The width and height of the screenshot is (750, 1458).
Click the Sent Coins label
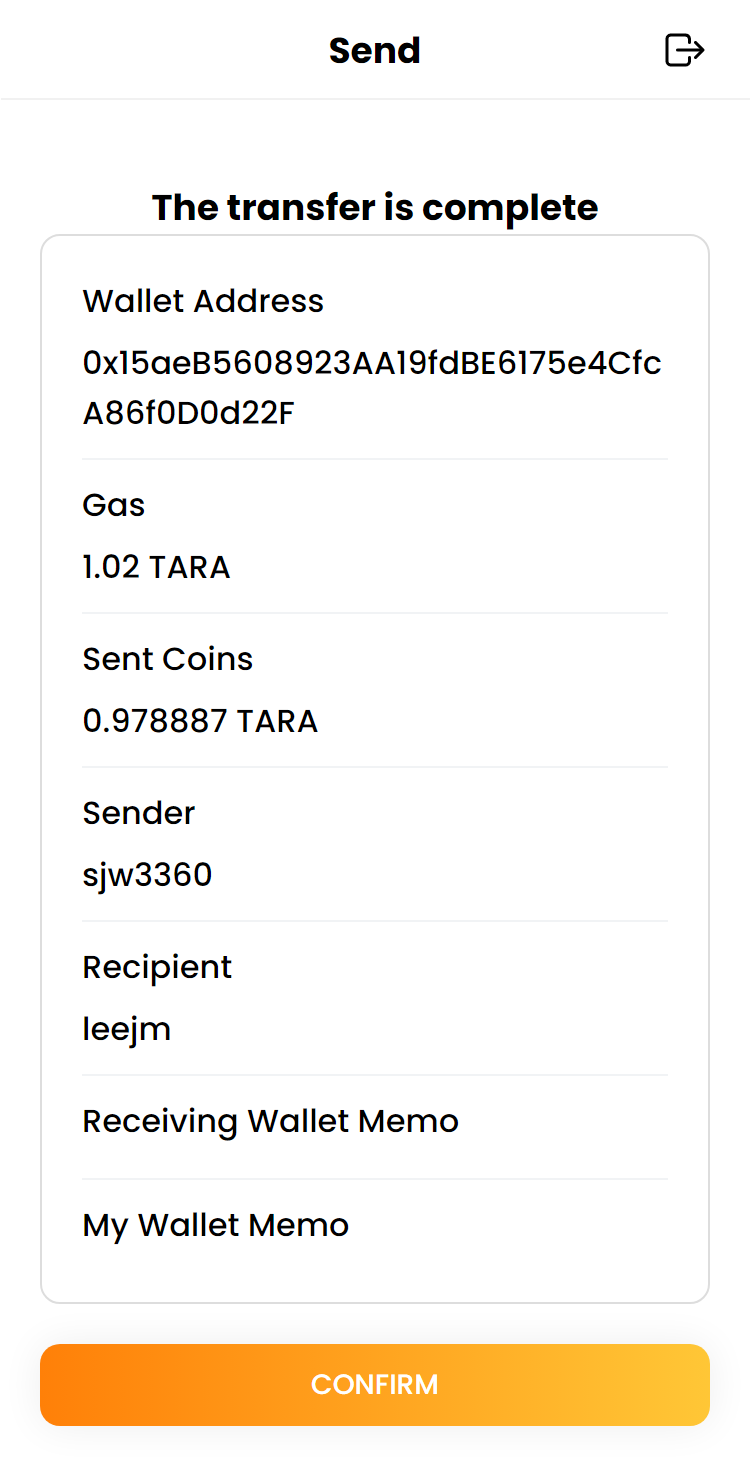pos(168,659)
